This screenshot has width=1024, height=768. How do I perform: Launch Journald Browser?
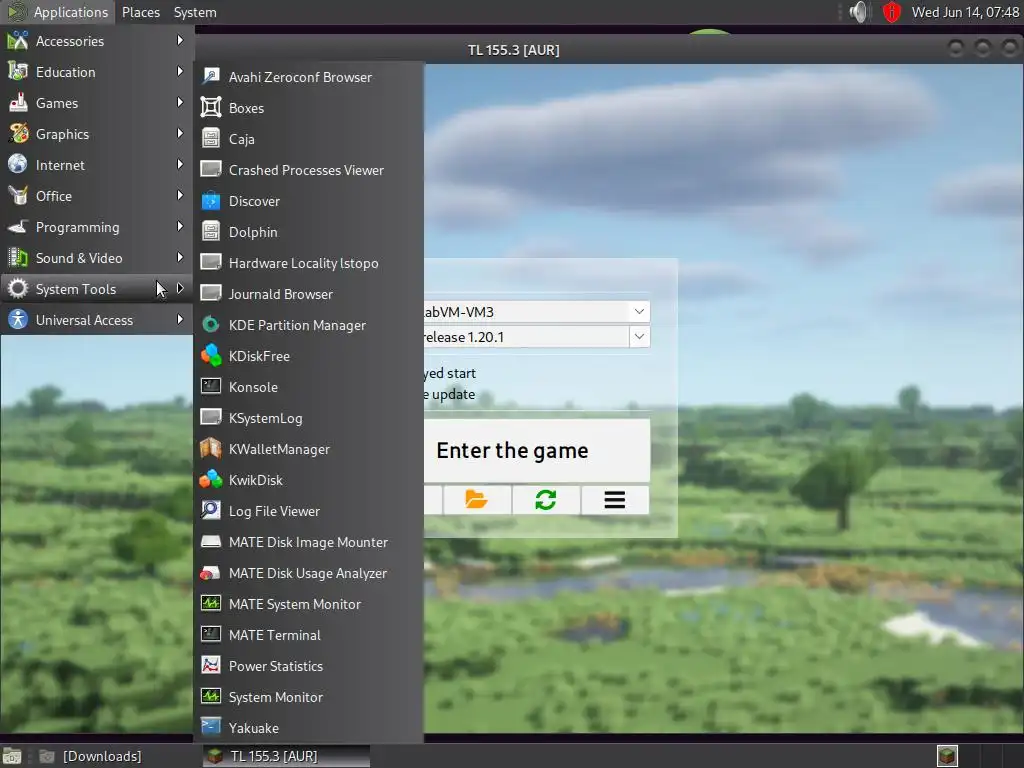pos(309,294)
